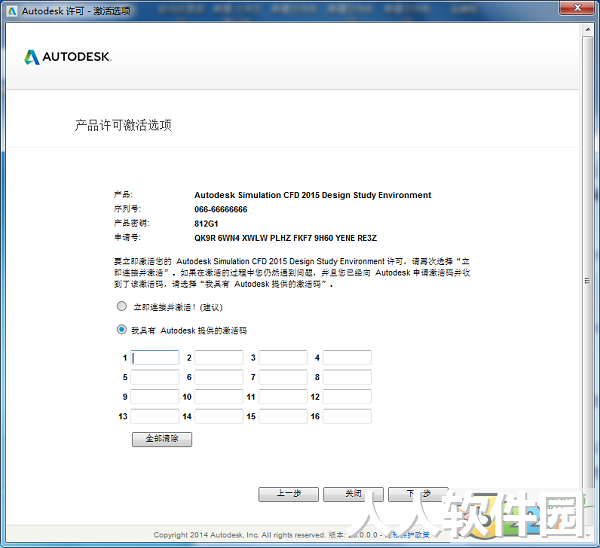Click activation code field 6
Screen dimensions: 600x548
click(x=219, y=377)
